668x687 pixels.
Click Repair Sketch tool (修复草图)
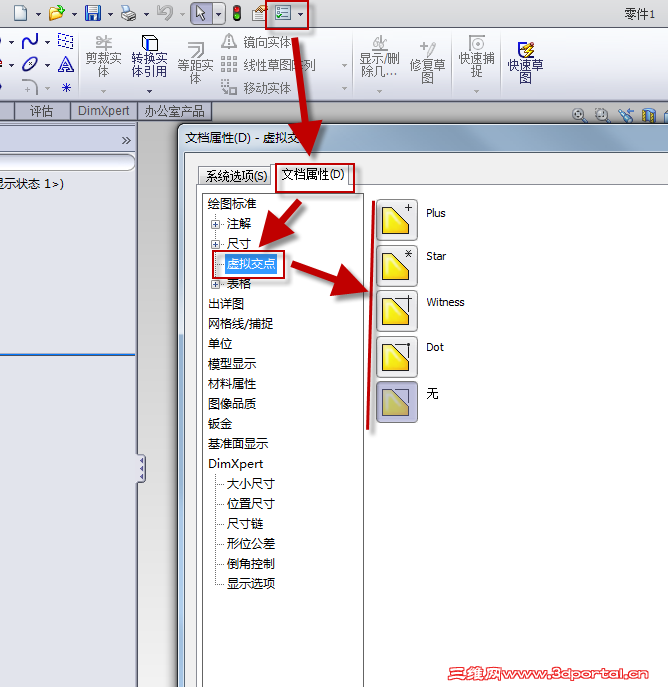pos(428,64)
